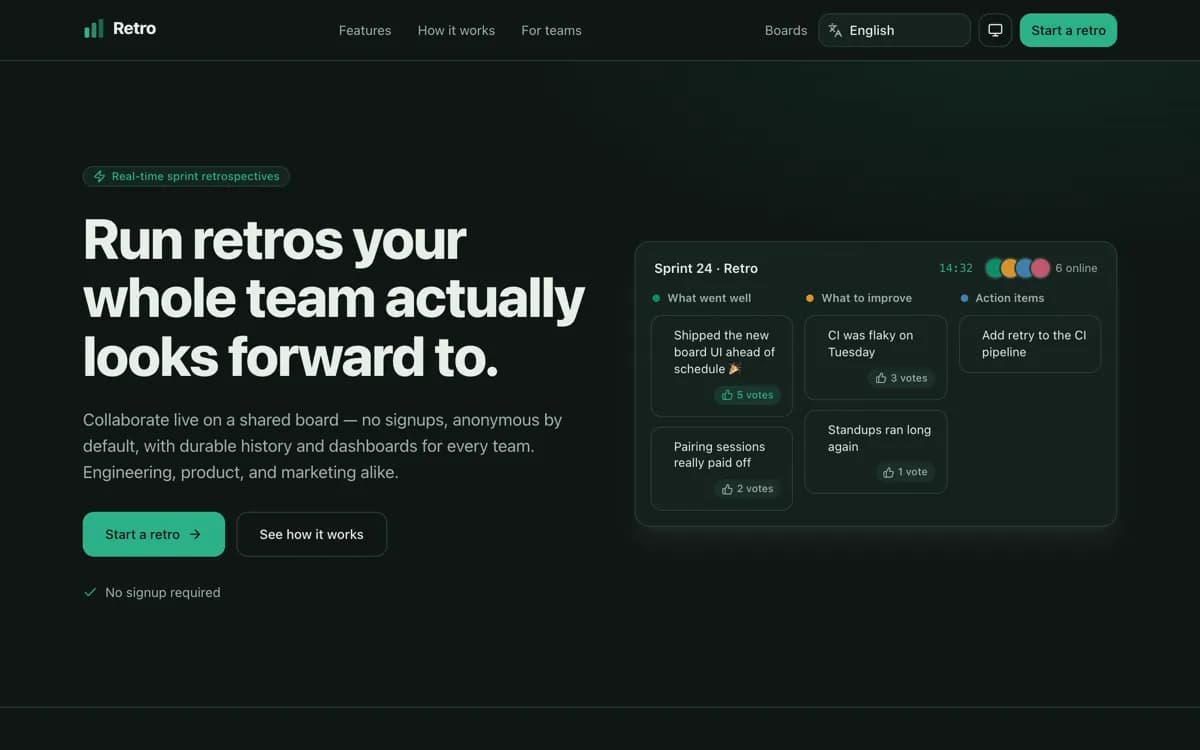Click the 14:32 timer on the board
The image size is (1200, 750).
click(x=956, y=268)
